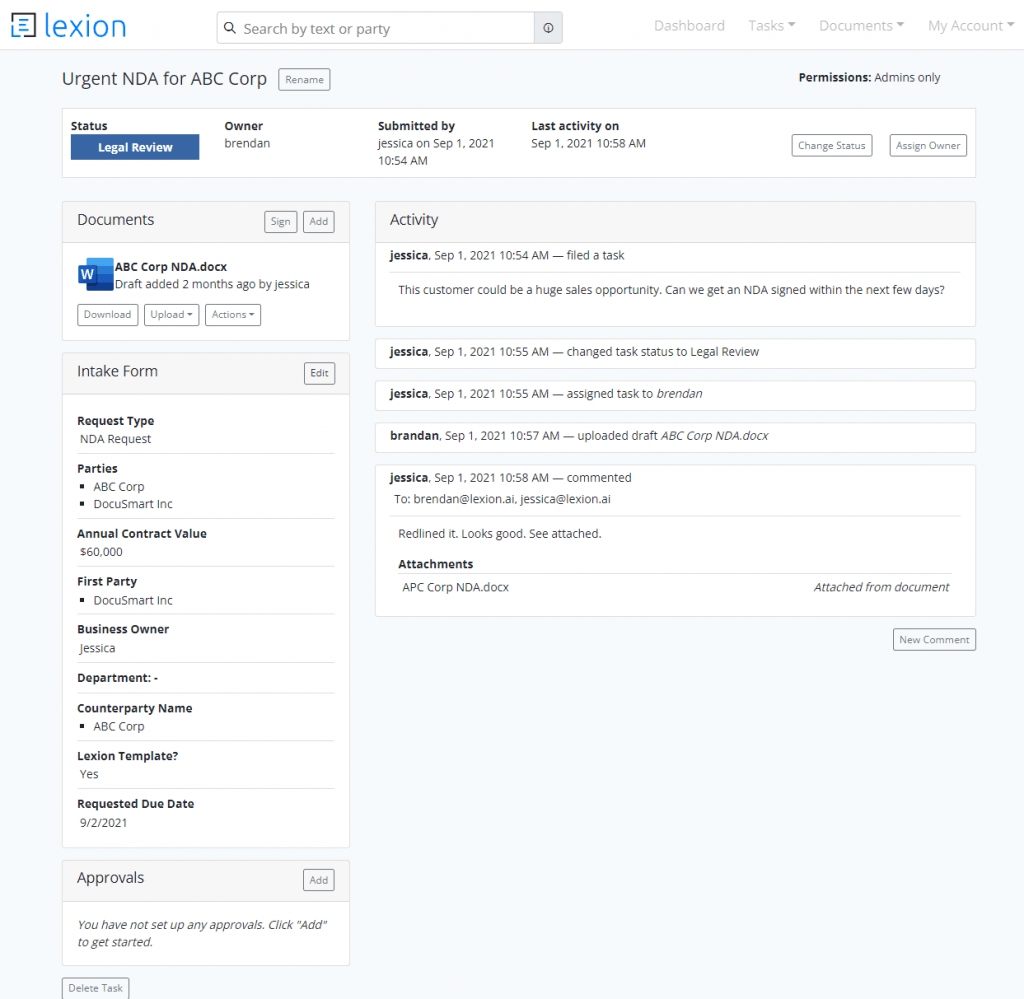Open the Actions dropdown for document
Screen dimensions: 1024x999
(233, 315)
